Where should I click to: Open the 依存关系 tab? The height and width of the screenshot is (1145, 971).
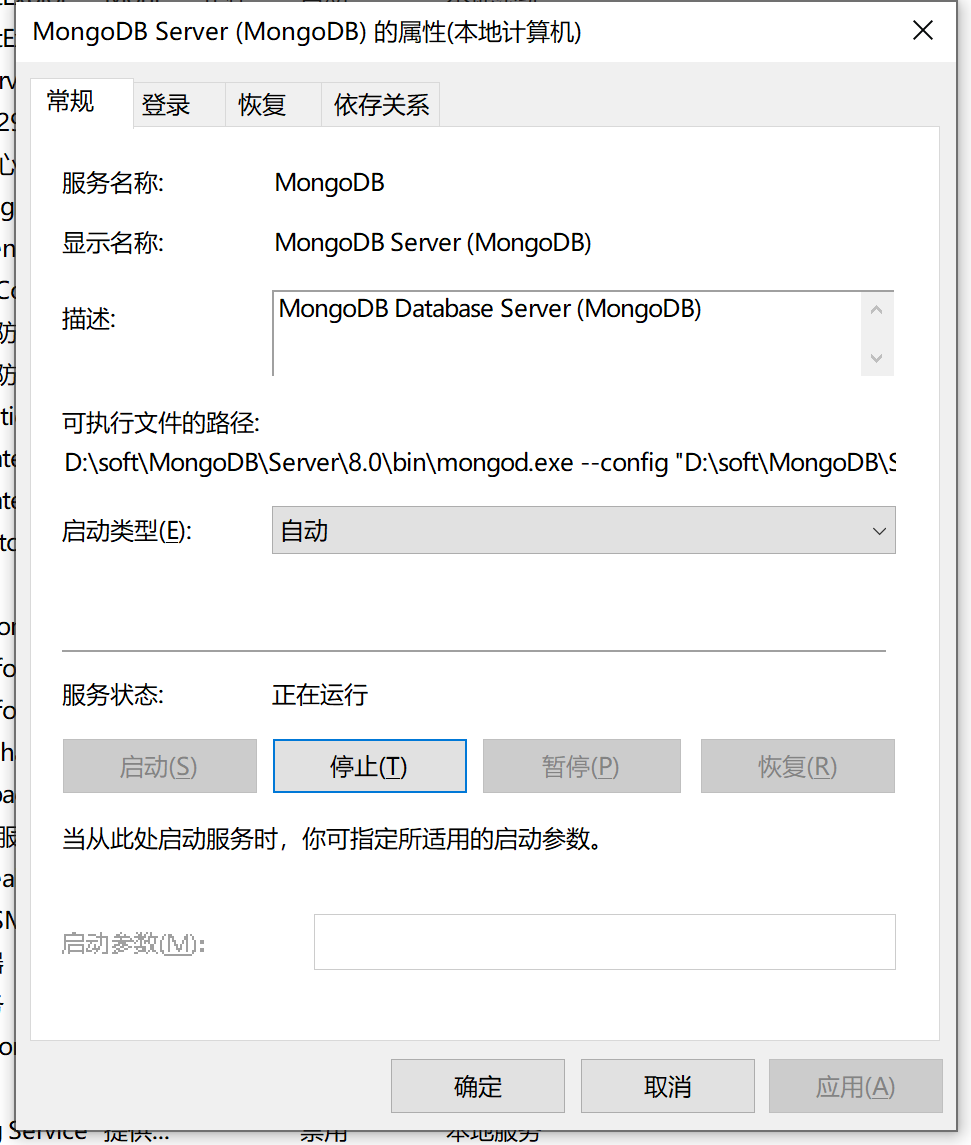[x=380, y=105]
